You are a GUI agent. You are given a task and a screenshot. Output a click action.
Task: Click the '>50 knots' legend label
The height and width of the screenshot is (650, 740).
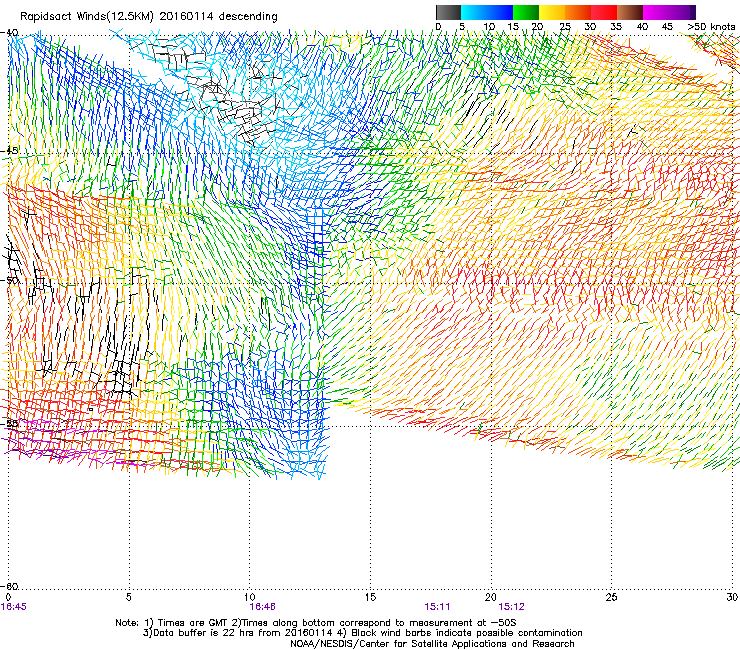pyautogui.click(x=711, y=26)
